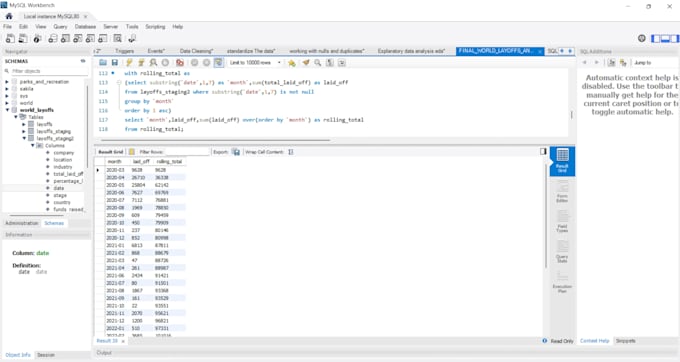Create a new function icon
The width and height of the screenshot is (680, 362).
[x=103, y=39]
